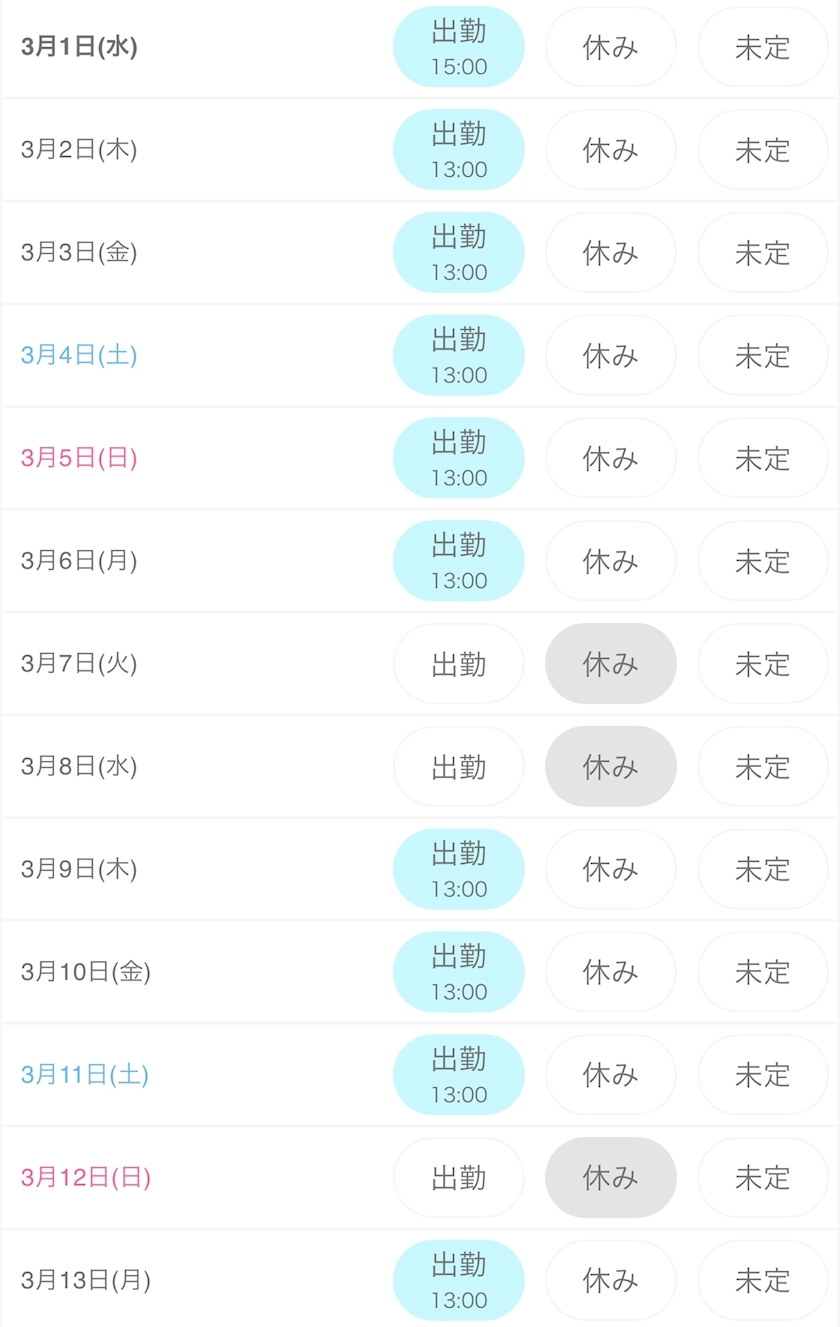Mark 3月5日(日) as 未定
Screen dimensions: 840x1327
pos(763,458)
